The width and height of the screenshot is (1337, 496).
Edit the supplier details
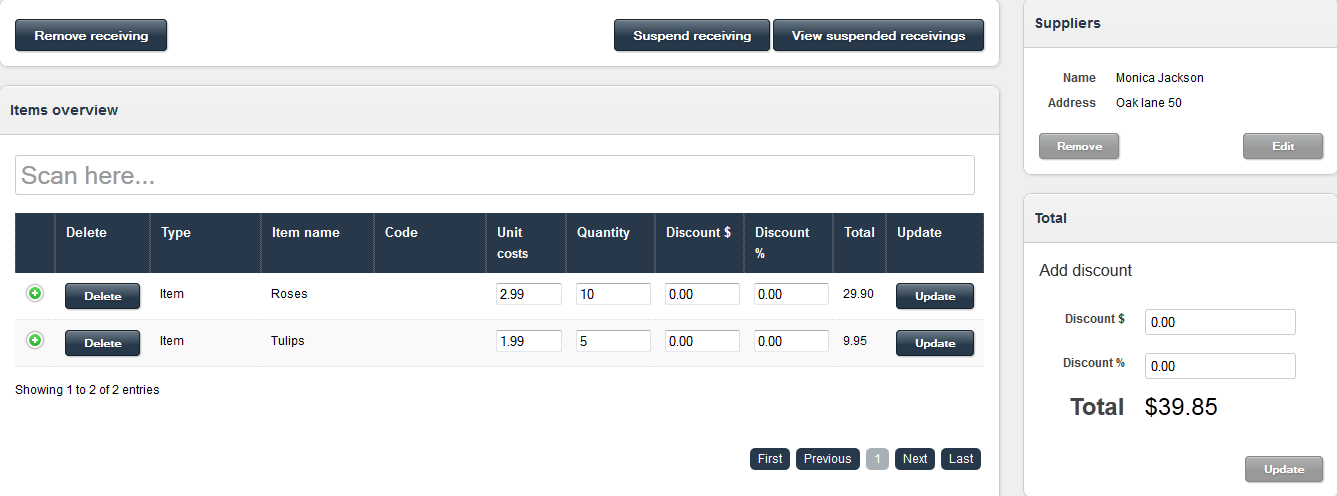[x=1282, y=146]
